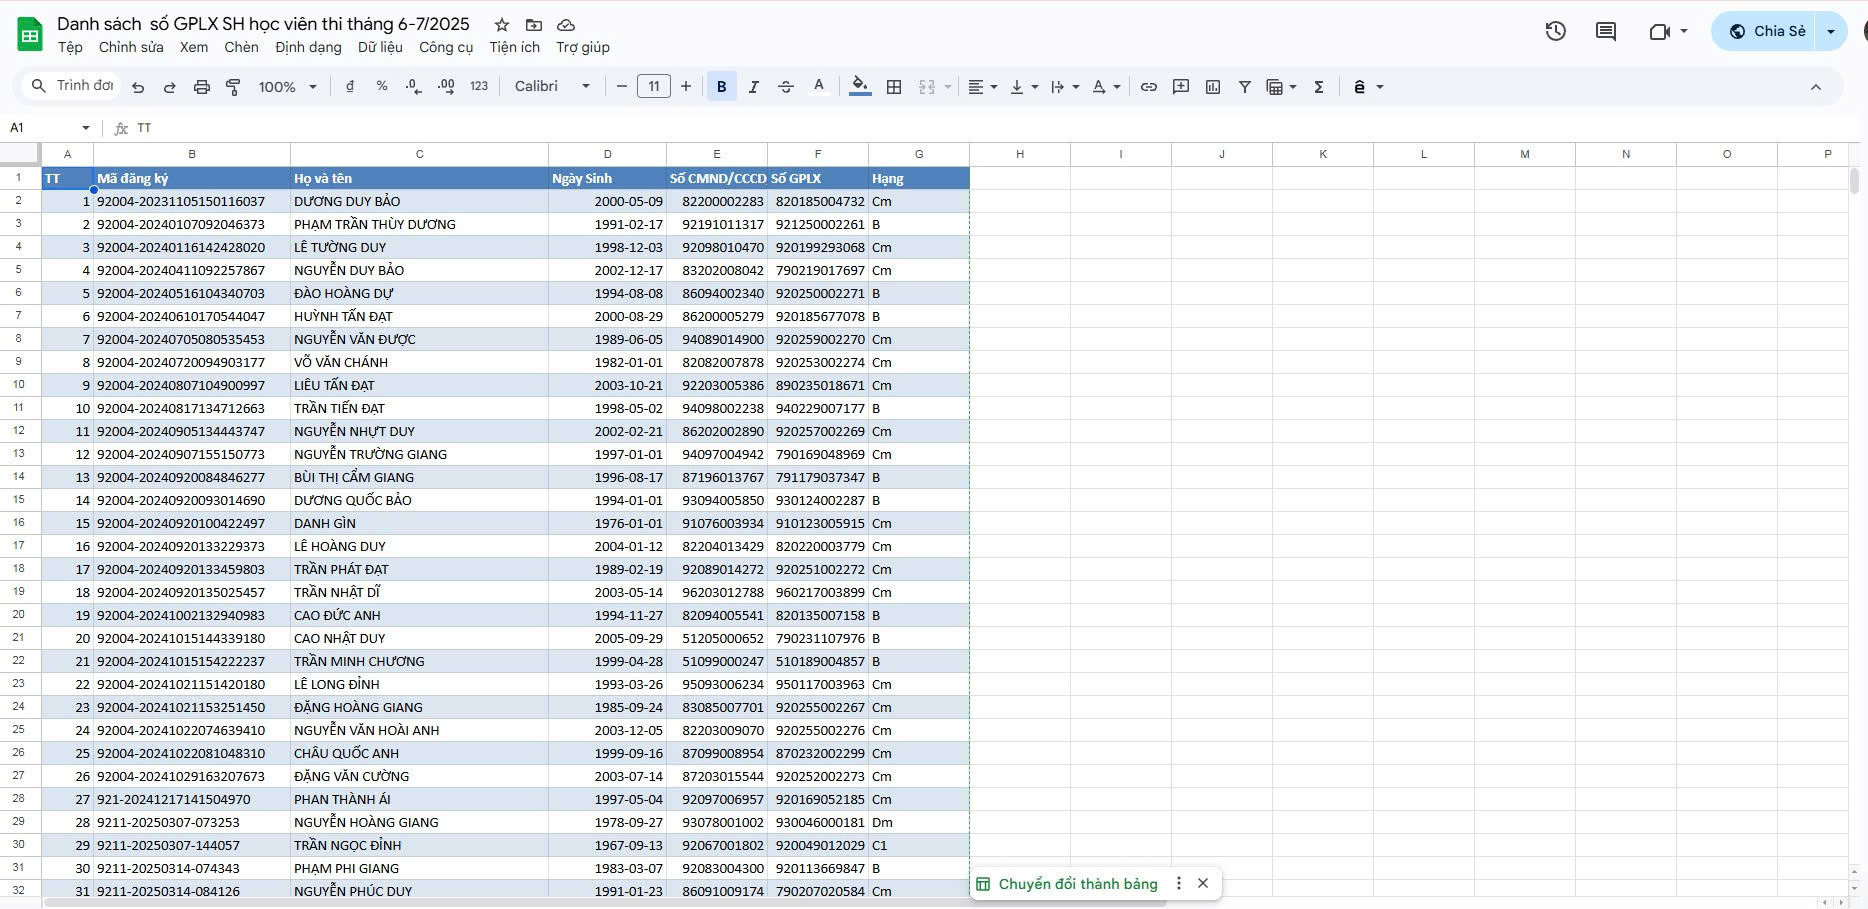Viewport: 1868px width, 909px height.
Task: Open text wrapping dropdown
Action: coord(1065,87)
